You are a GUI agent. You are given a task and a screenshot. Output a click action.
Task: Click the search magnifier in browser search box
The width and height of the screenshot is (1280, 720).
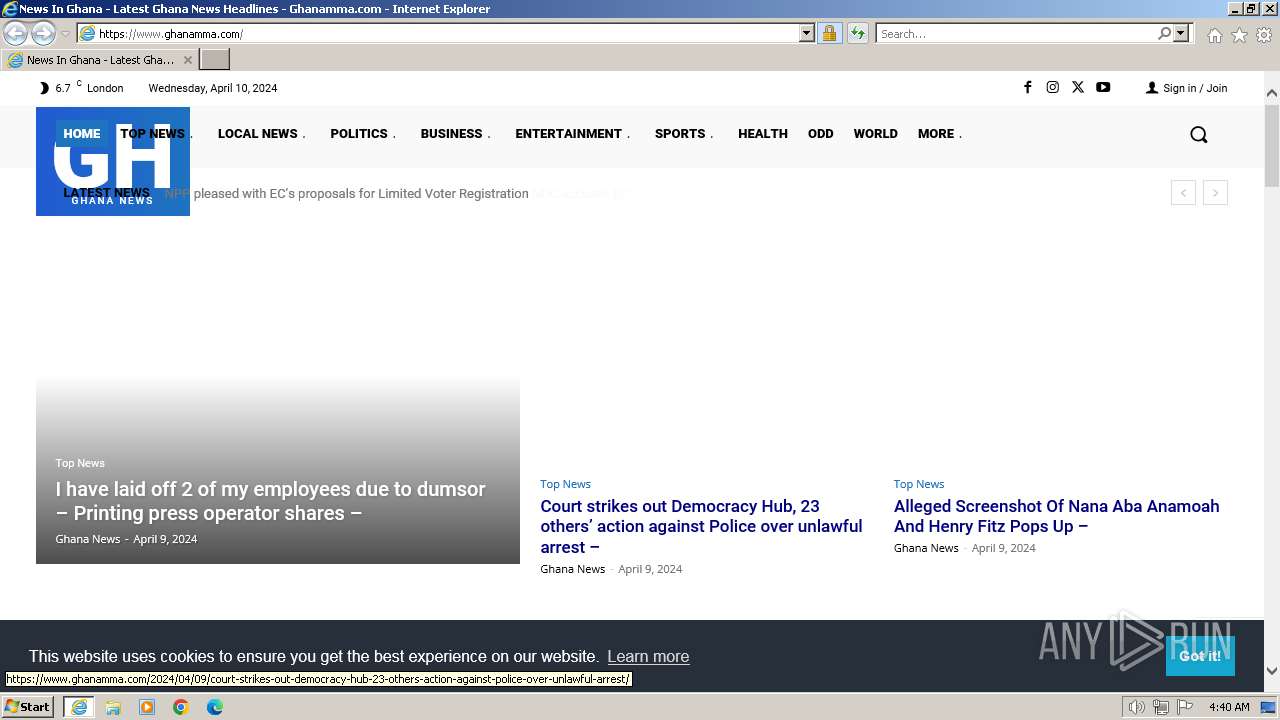point(1164,33)
